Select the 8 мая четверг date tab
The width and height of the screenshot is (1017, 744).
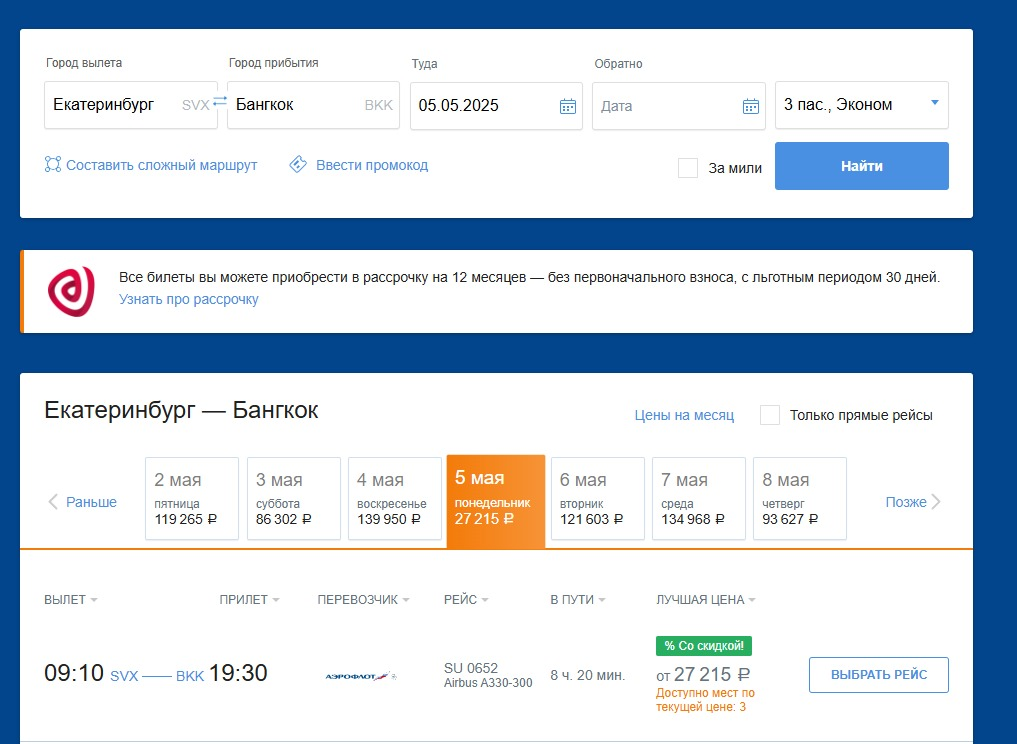800,498
